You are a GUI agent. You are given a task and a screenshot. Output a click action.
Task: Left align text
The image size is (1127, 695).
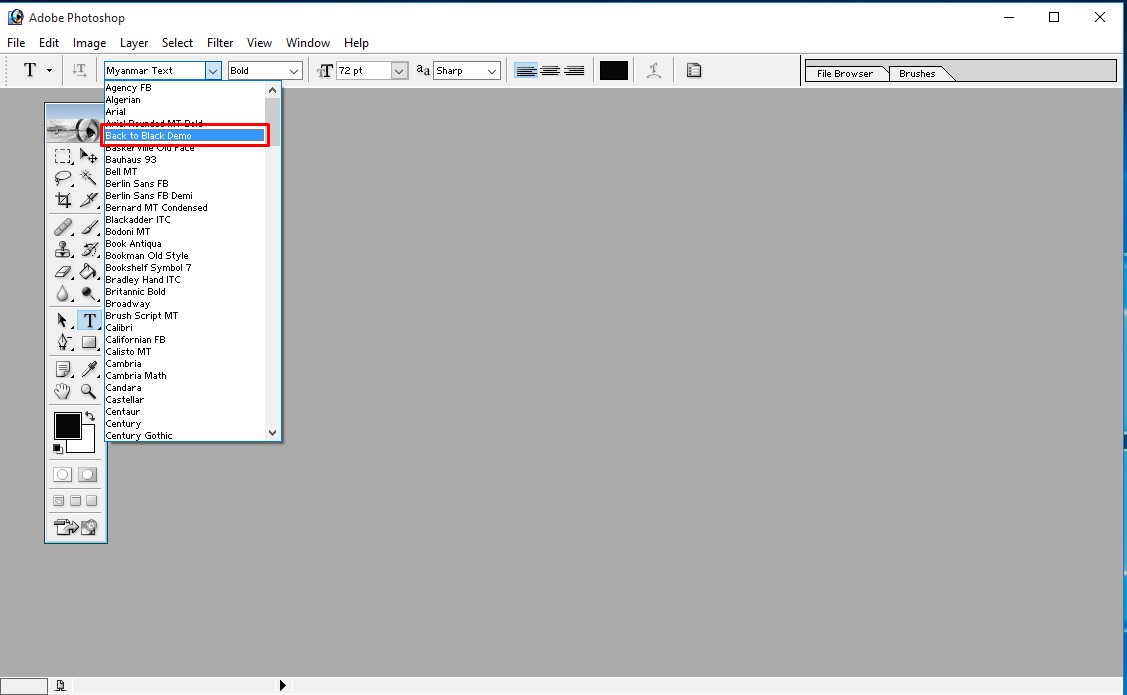tap(526, 70)
